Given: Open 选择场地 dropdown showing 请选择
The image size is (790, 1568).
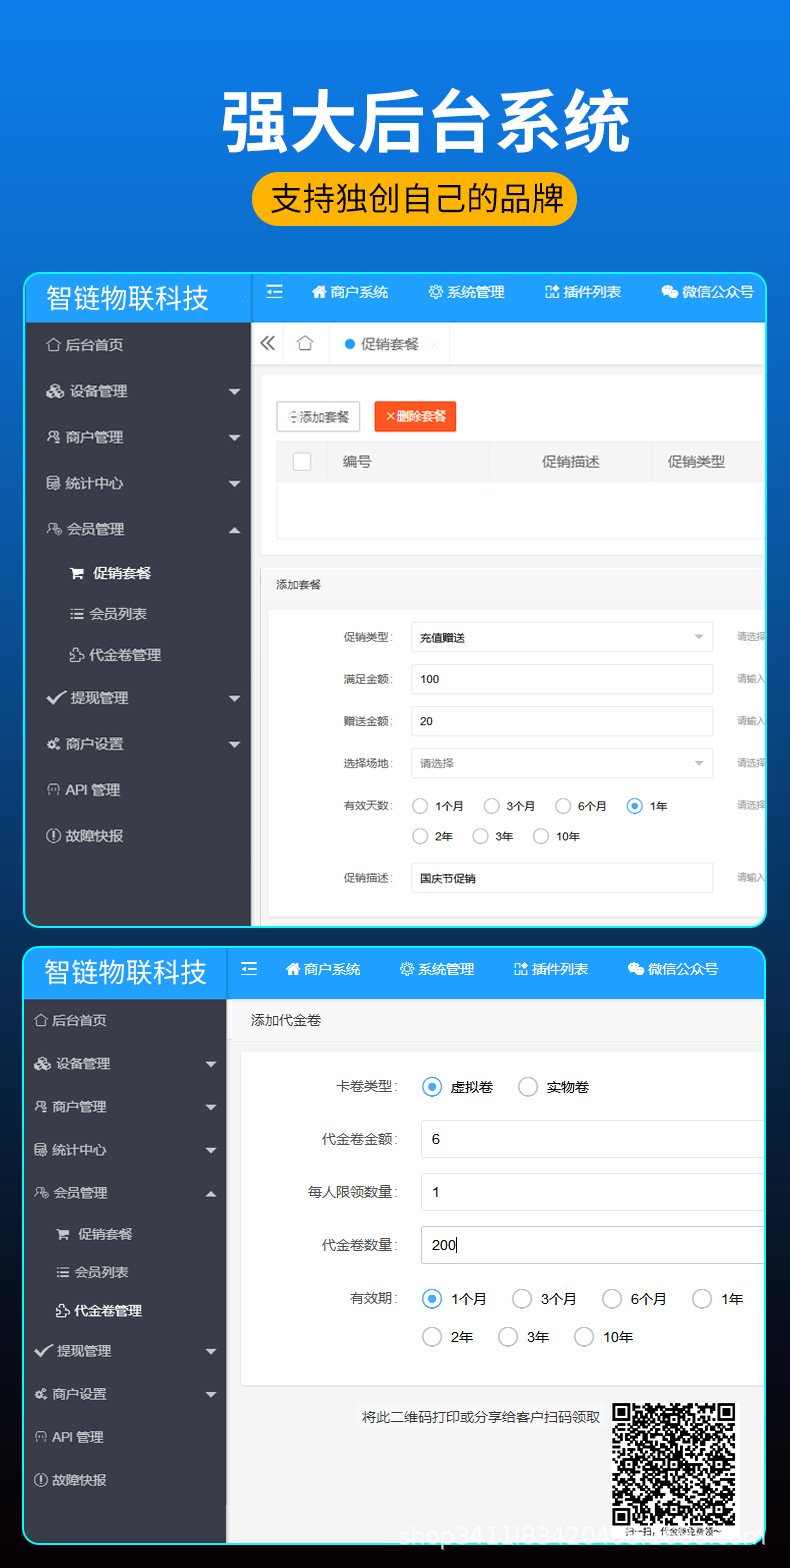Looking at the screenshot, I should click(562, 763).
